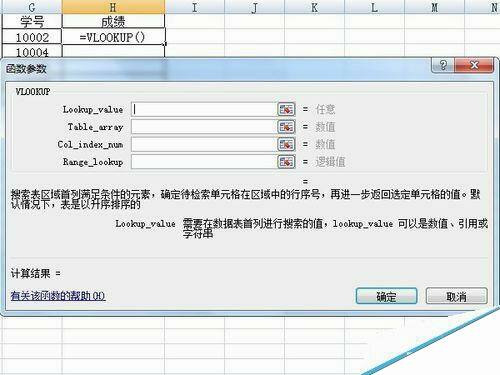Screen dimensions: 500x375
Task: Focus the Table_array input field
Action: tap(203, 127)
